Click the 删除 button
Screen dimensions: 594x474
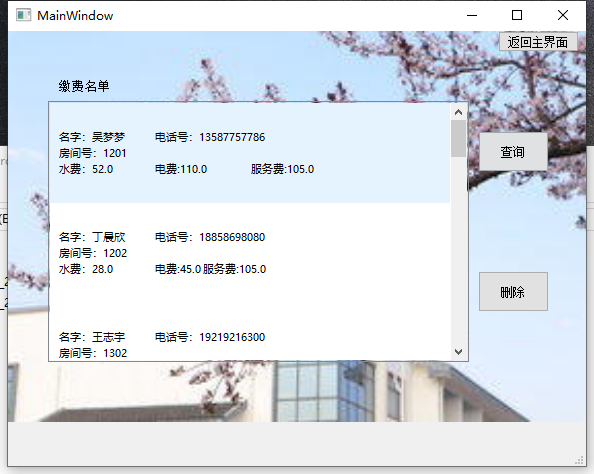(513, 291)
